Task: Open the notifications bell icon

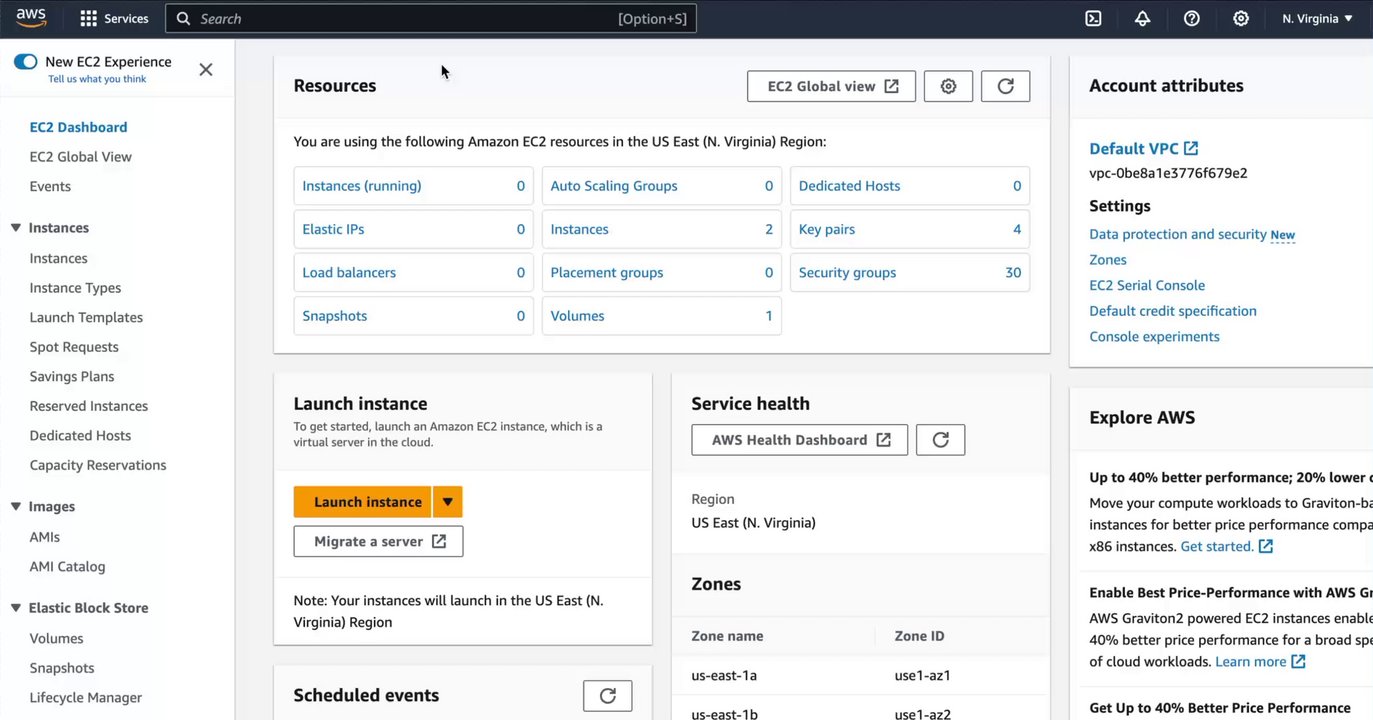Action: [x=1142, y=18]
